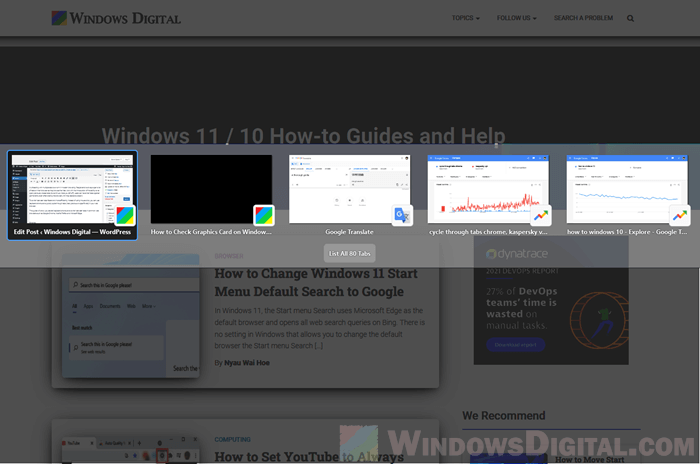
Task: Click the dynatrace DevOps report advertisement
Action: pyautogui.click(x=551, y=300)
